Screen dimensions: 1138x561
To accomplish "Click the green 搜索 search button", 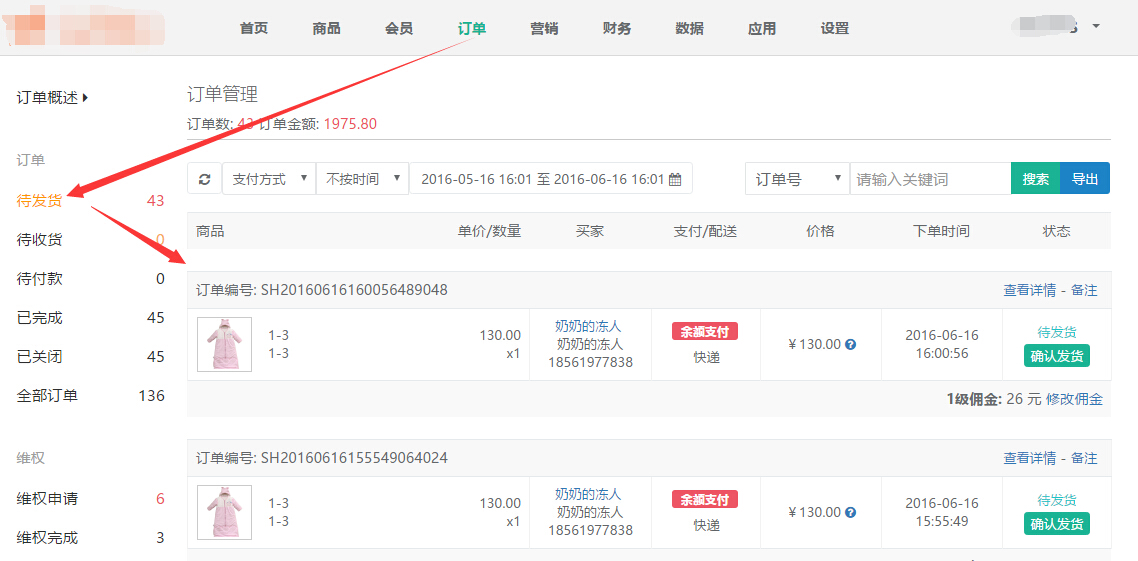I will point(1035,179).
